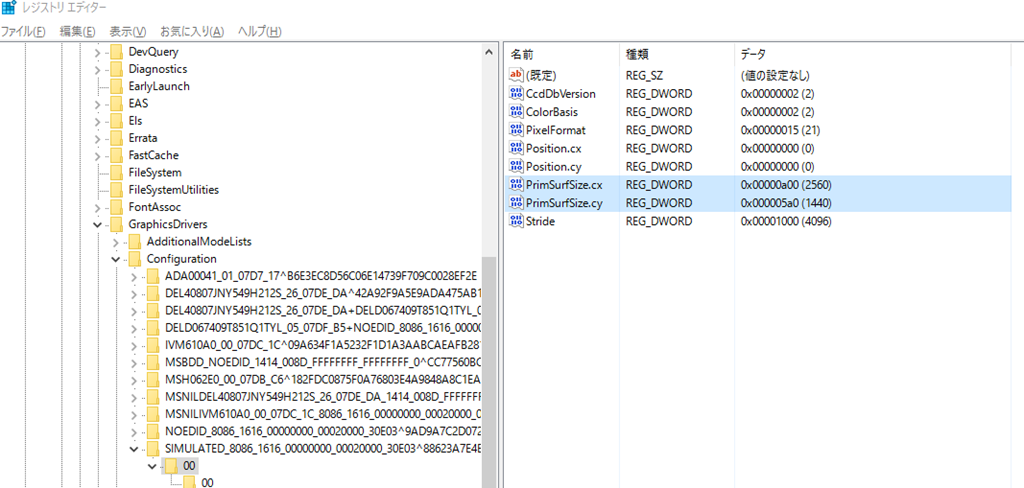Expand the IVM610A0_00_07DC key
Image resolution: width=1024 pixels, height=488 pixels.
[135, 346]
